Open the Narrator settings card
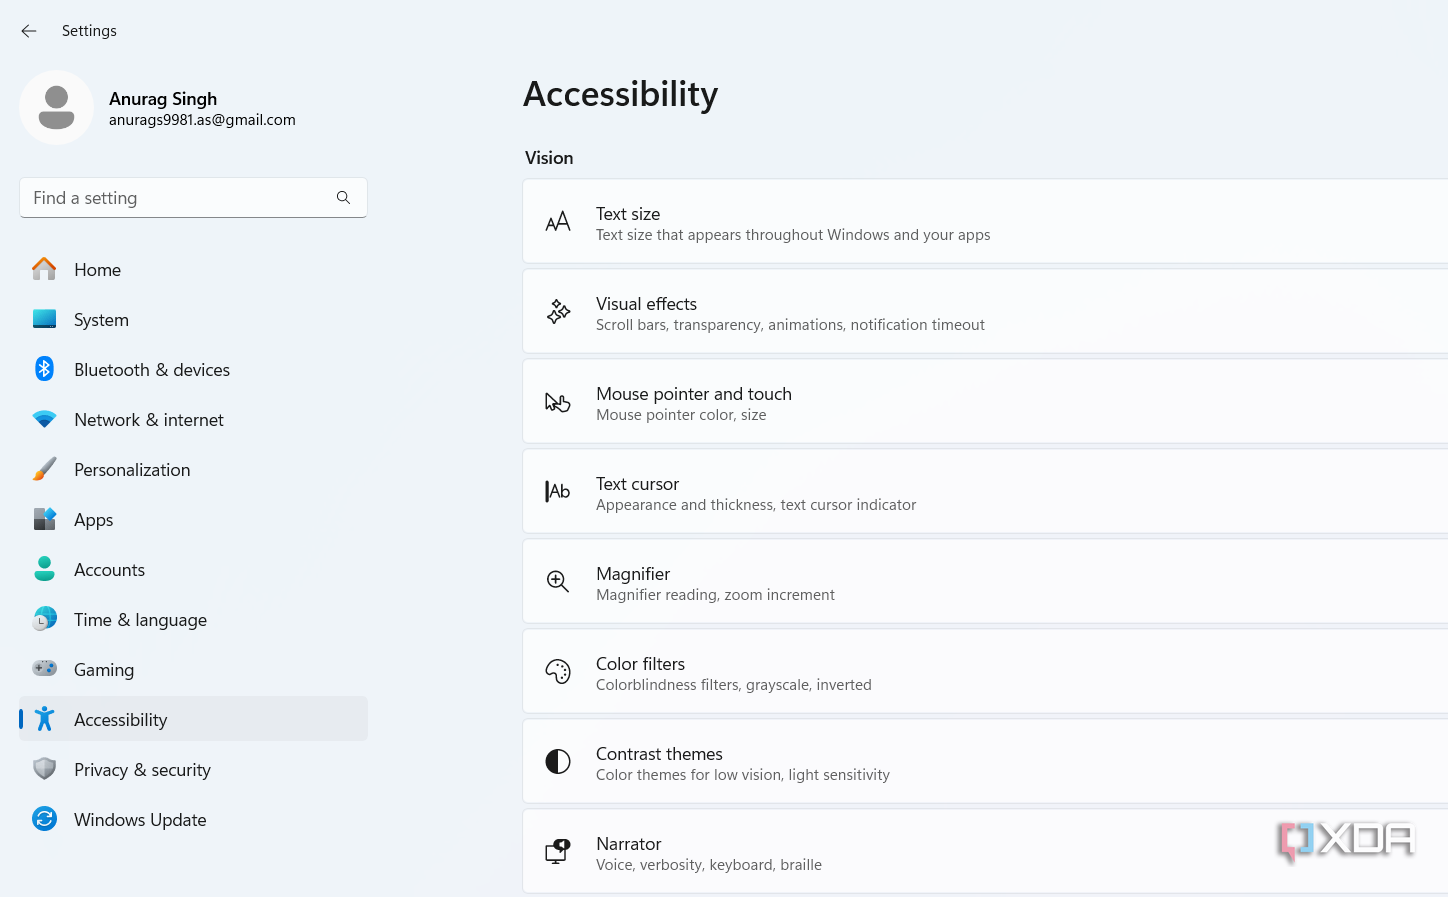The height and width of the screenshot is (897, 1448). [x=985, y=852]
